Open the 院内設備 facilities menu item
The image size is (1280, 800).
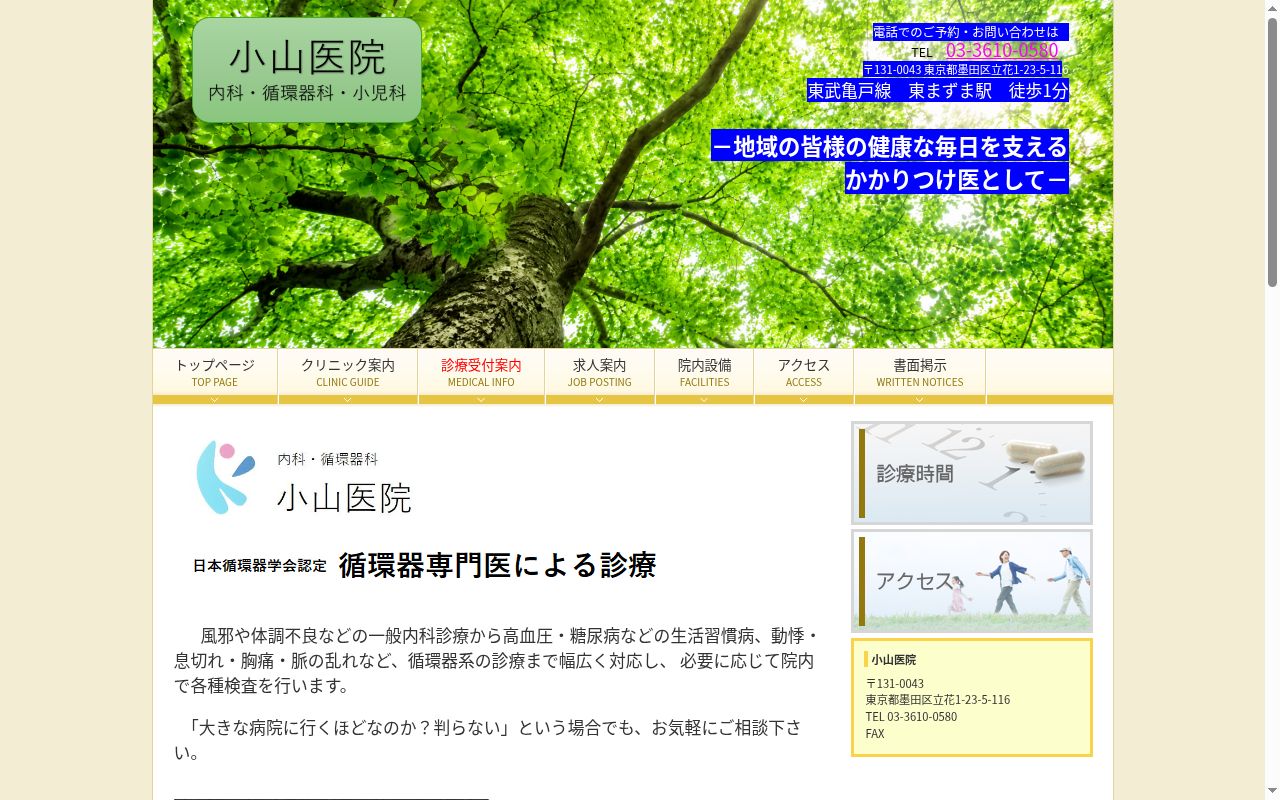[x=705, y=373]
